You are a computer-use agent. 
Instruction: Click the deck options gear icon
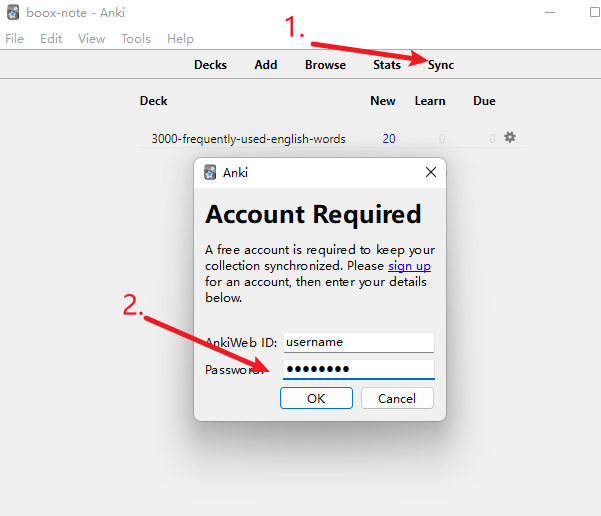(509, 137)
